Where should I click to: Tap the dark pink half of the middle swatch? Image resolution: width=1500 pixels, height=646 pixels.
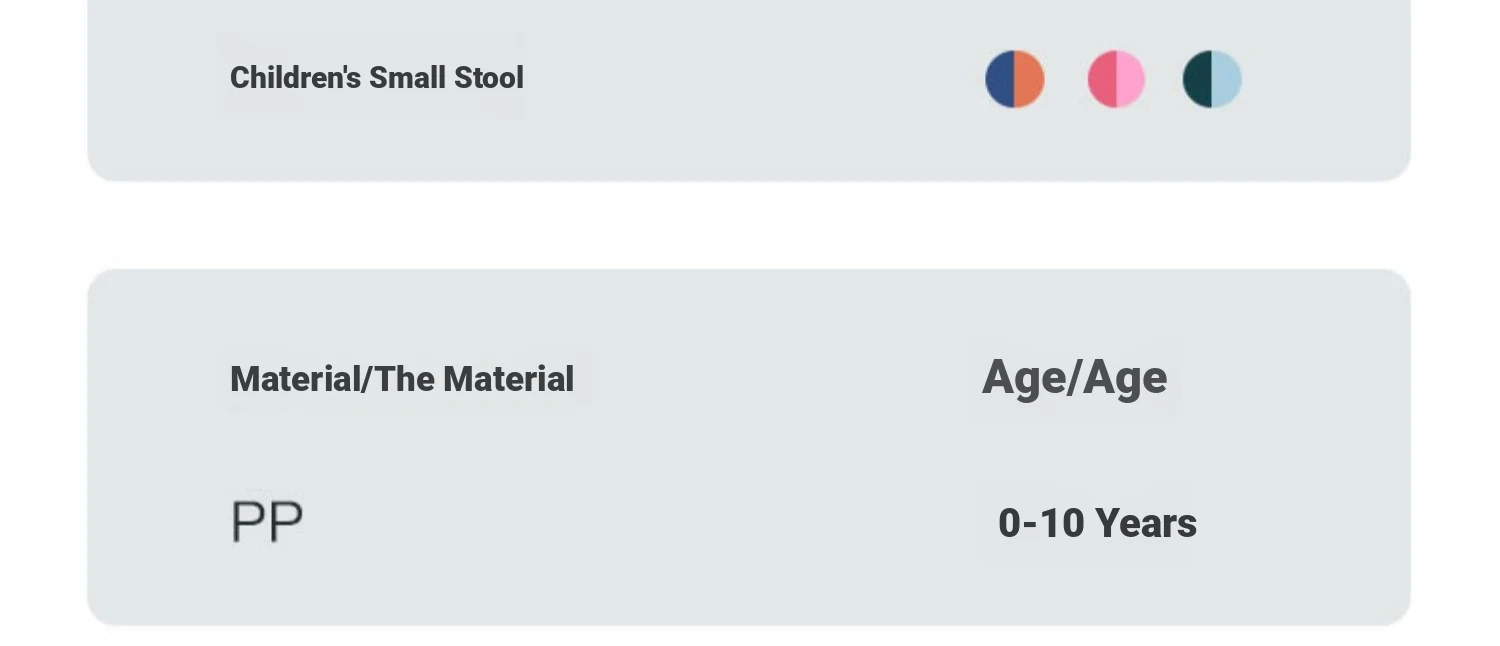pos(1102,79)
